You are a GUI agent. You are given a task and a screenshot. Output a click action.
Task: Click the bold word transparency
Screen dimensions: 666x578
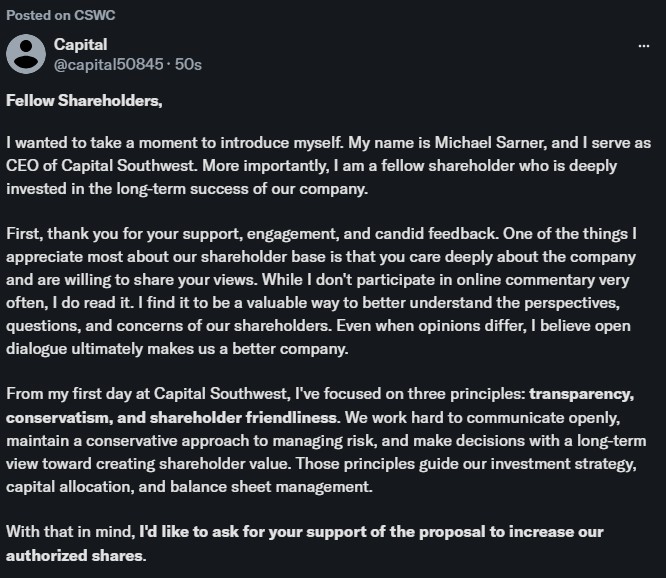(581, 394)
